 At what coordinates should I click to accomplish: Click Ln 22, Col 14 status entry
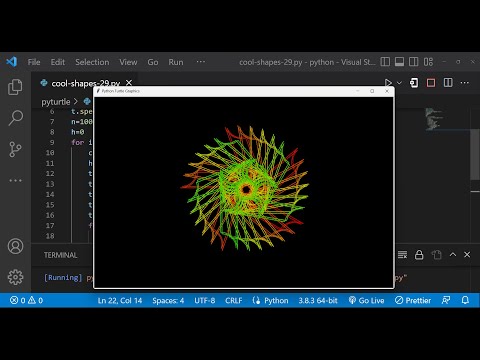click(x=120, y=300)
